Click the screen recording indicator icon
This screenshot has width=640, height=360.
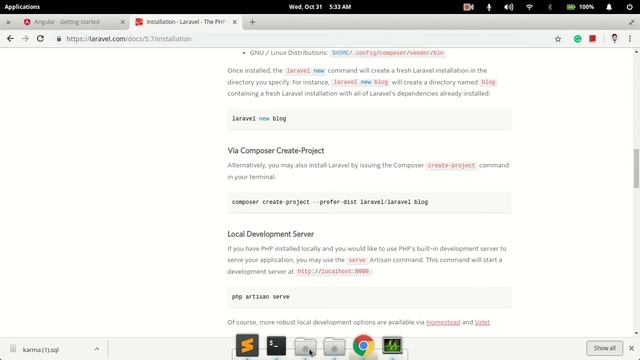coord(468,7)
